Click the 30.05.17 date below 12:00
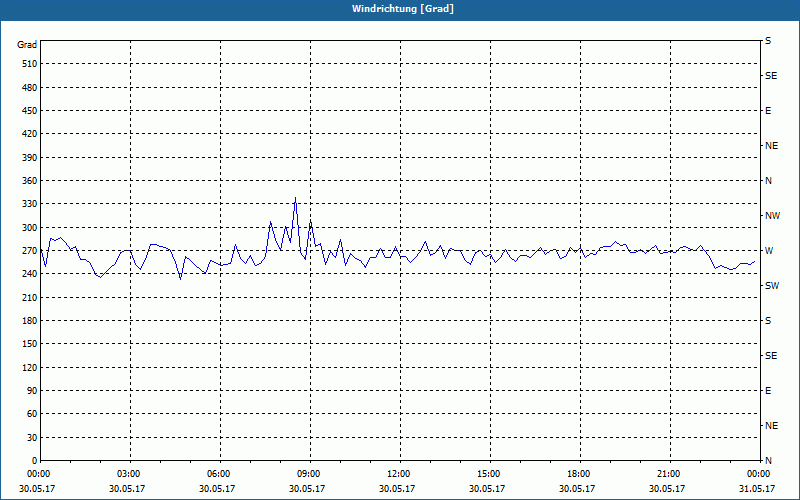 coord(397,489)
